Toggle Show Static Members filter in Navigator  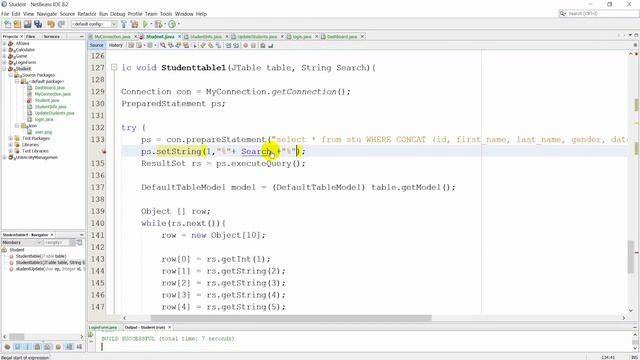tap(27, 347)
